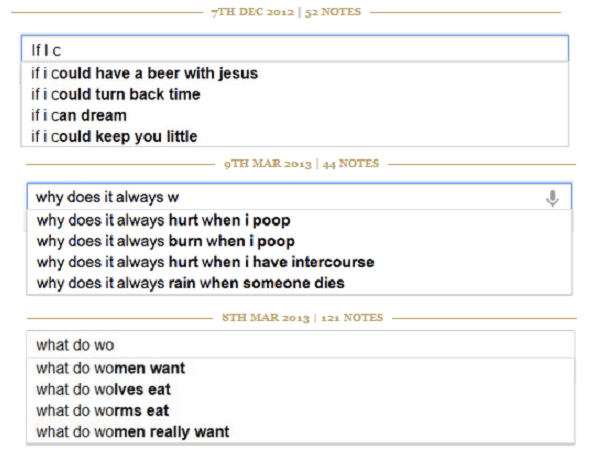
Task: Open the '7TH DEC 2012' post link
Action: click(x=253, y=12)
